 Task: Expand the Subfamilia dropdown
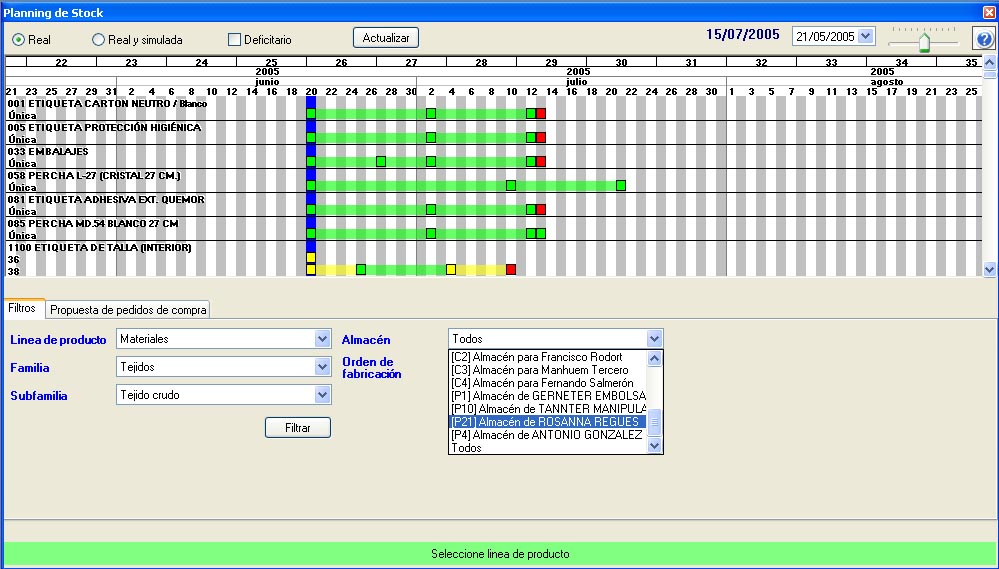322,395
